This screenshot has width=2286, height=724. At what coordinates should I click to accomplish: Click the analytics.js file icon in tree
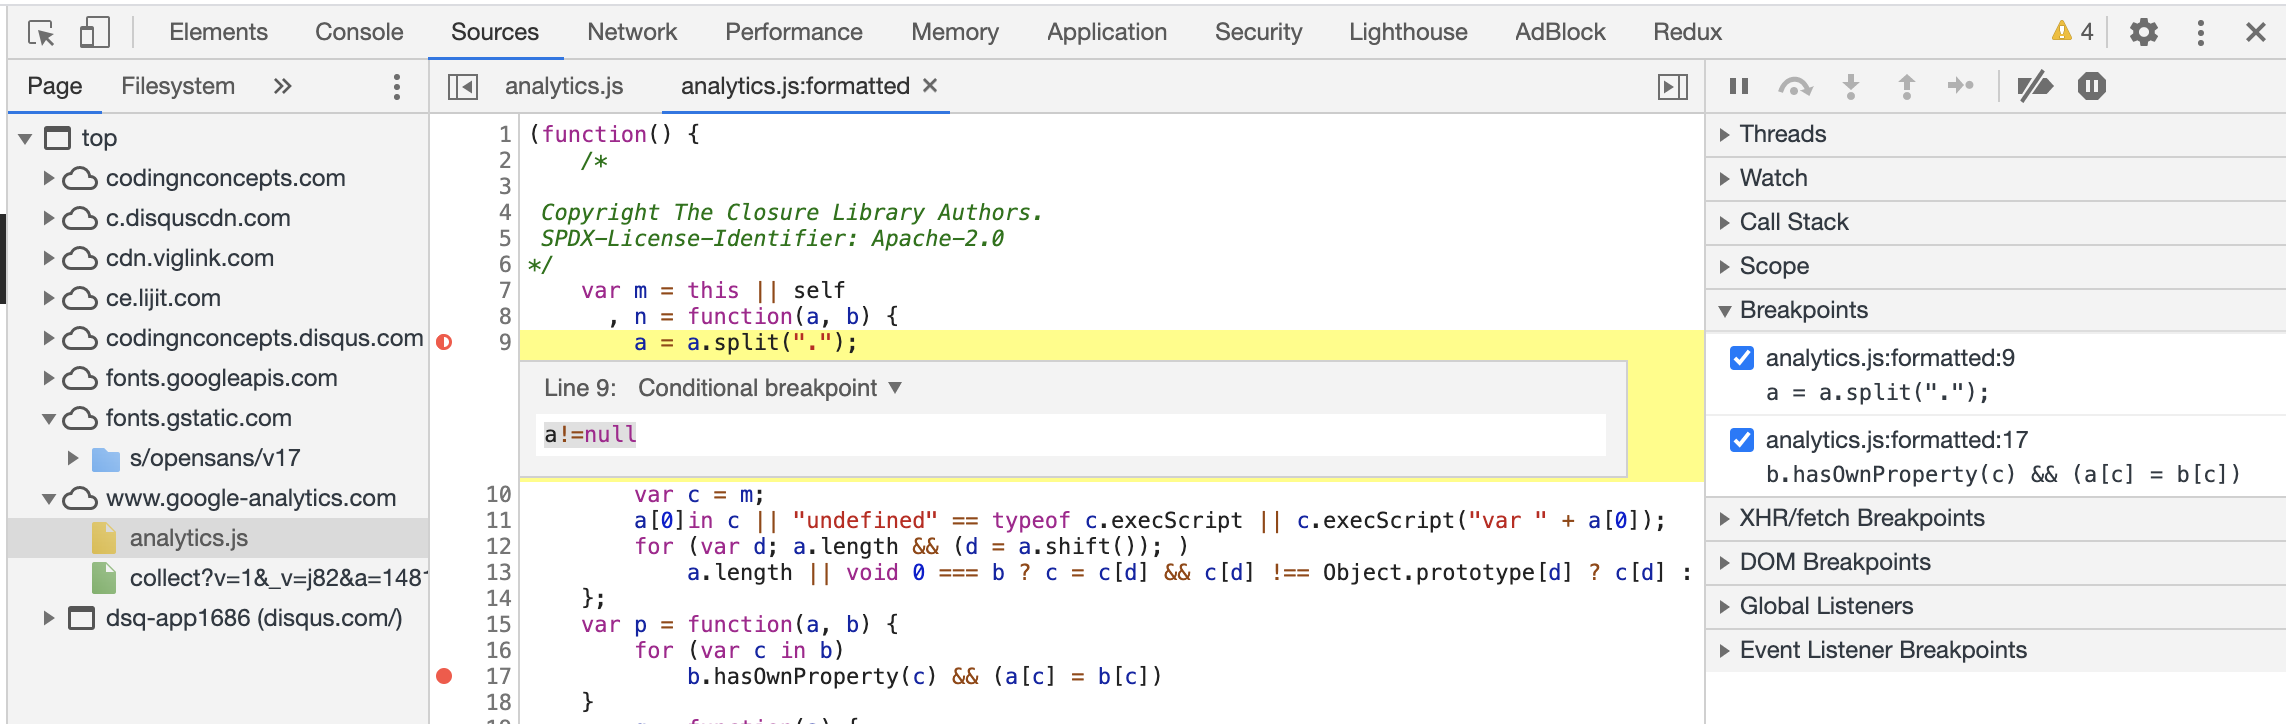[104, 538]
